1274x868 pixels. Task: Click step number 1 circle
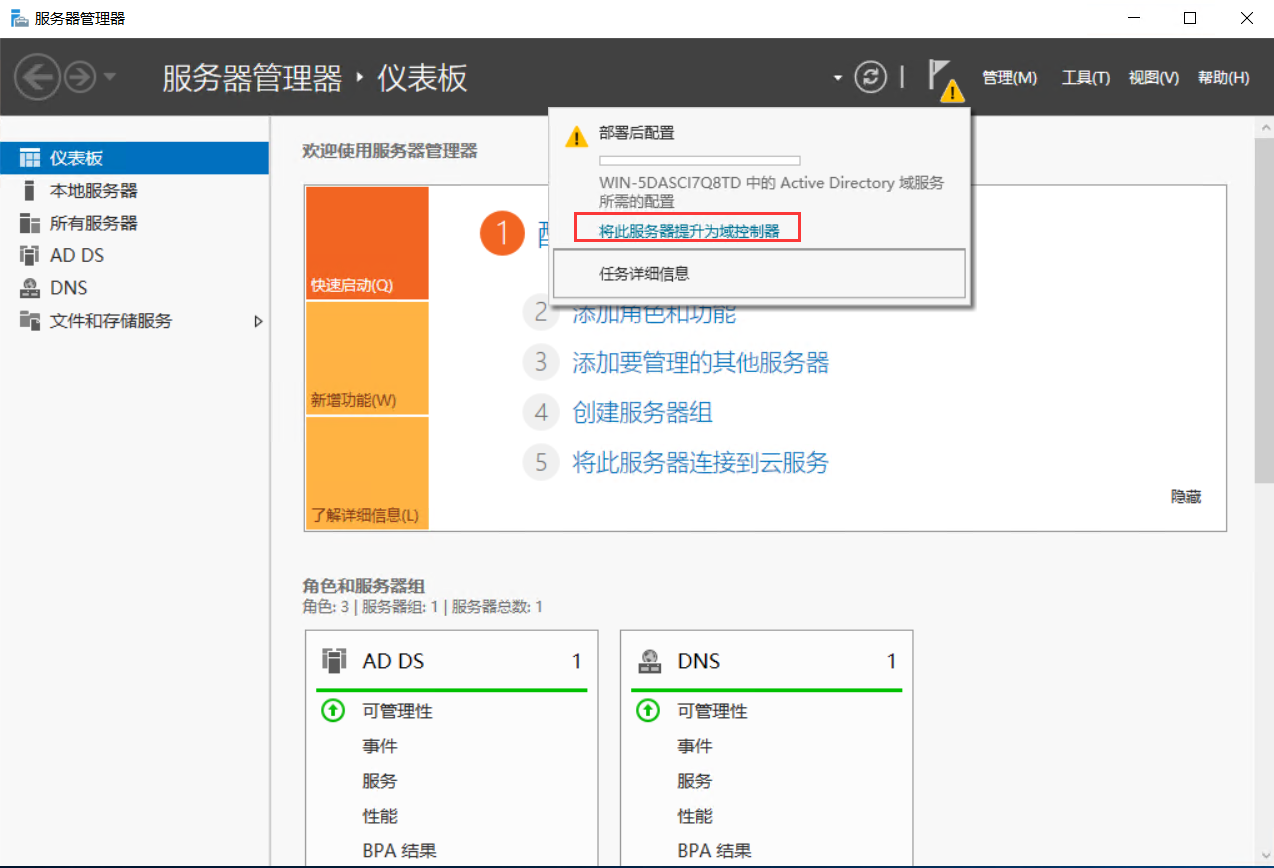pyautogui.click(x=502, y=233)
